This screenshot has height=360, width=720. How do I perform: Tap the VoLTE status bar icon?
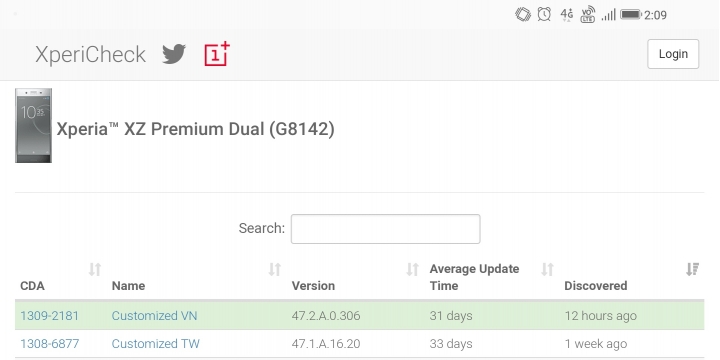click(x=588, y=15)
